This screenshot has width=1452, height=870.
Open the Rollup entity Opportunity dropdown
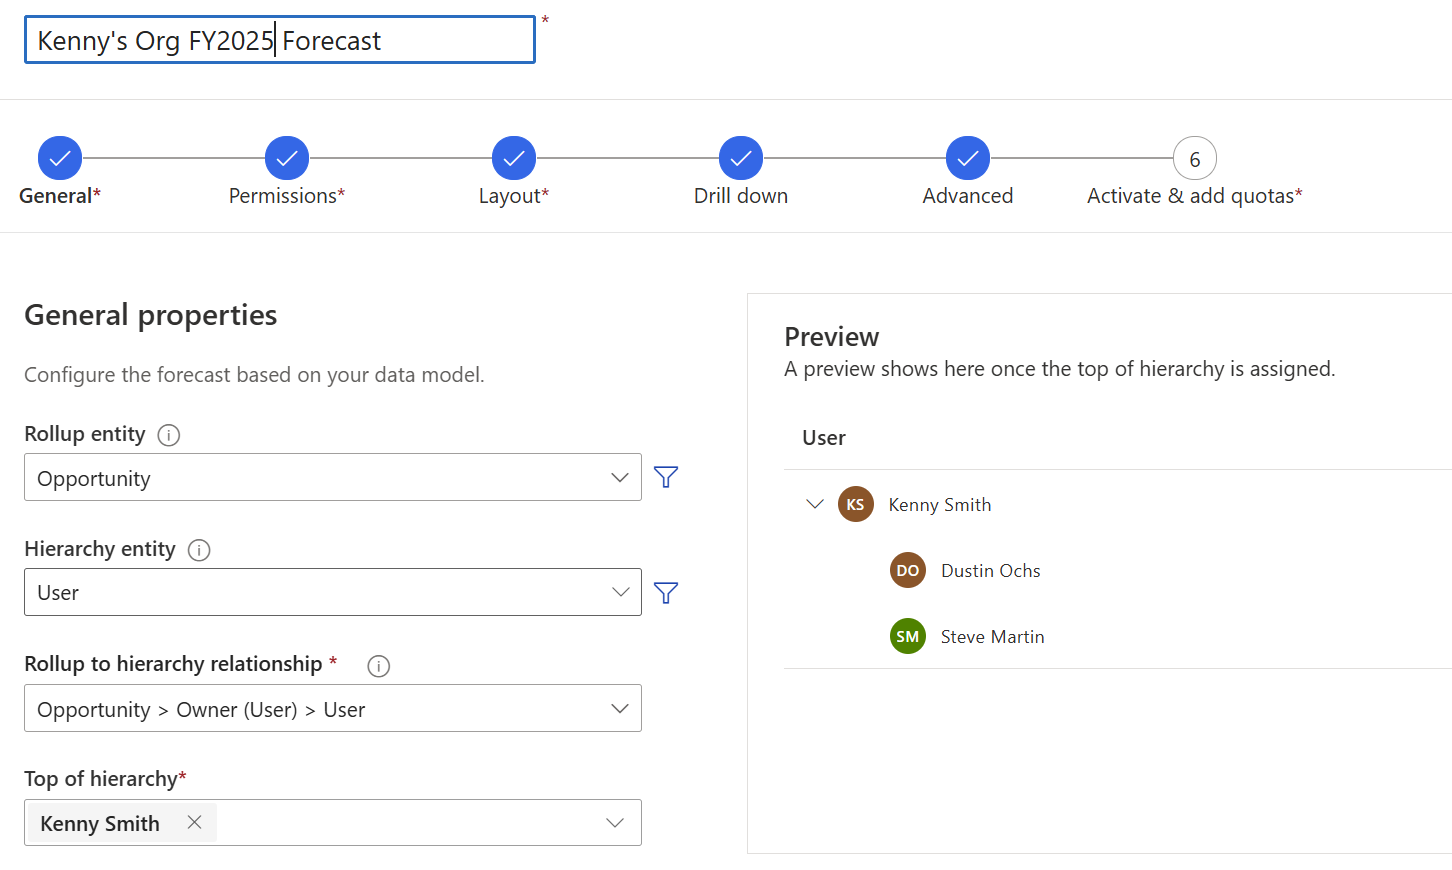pyautogui.click(x=332, y=477)
